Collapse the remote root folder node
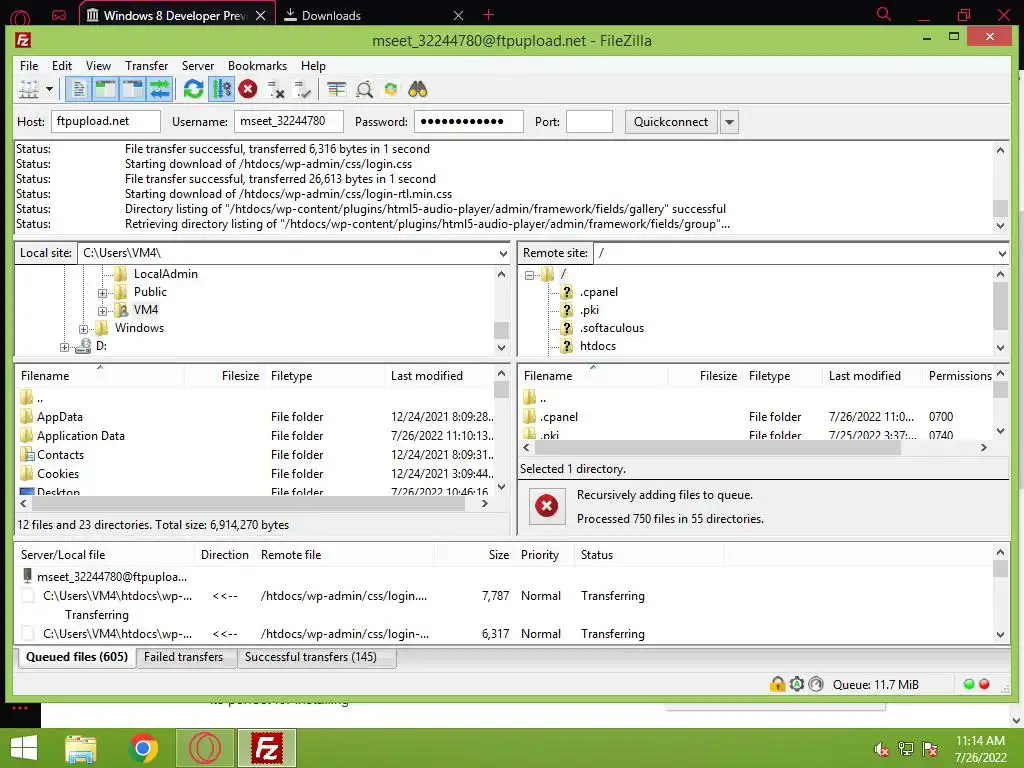Viewport: 1024px width, 768px height. click(x=530, y=275)
